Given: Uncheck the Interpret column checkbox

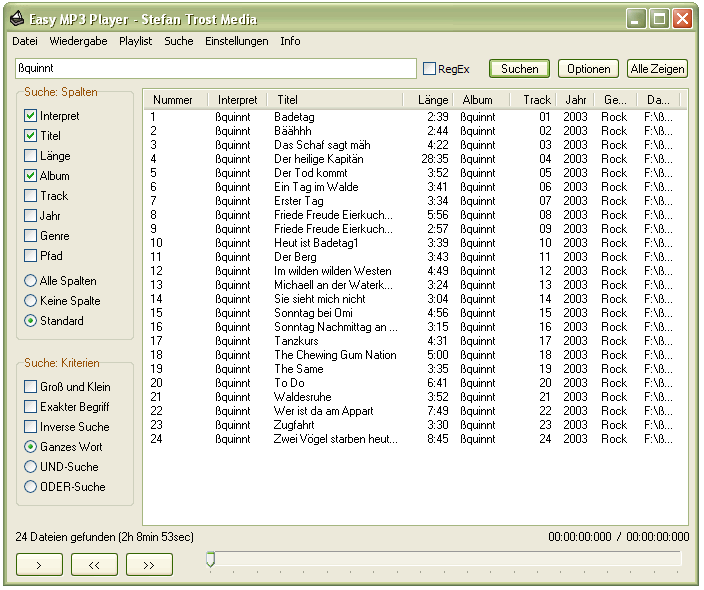Looking at the screenshot, I should tap(30, 116).
